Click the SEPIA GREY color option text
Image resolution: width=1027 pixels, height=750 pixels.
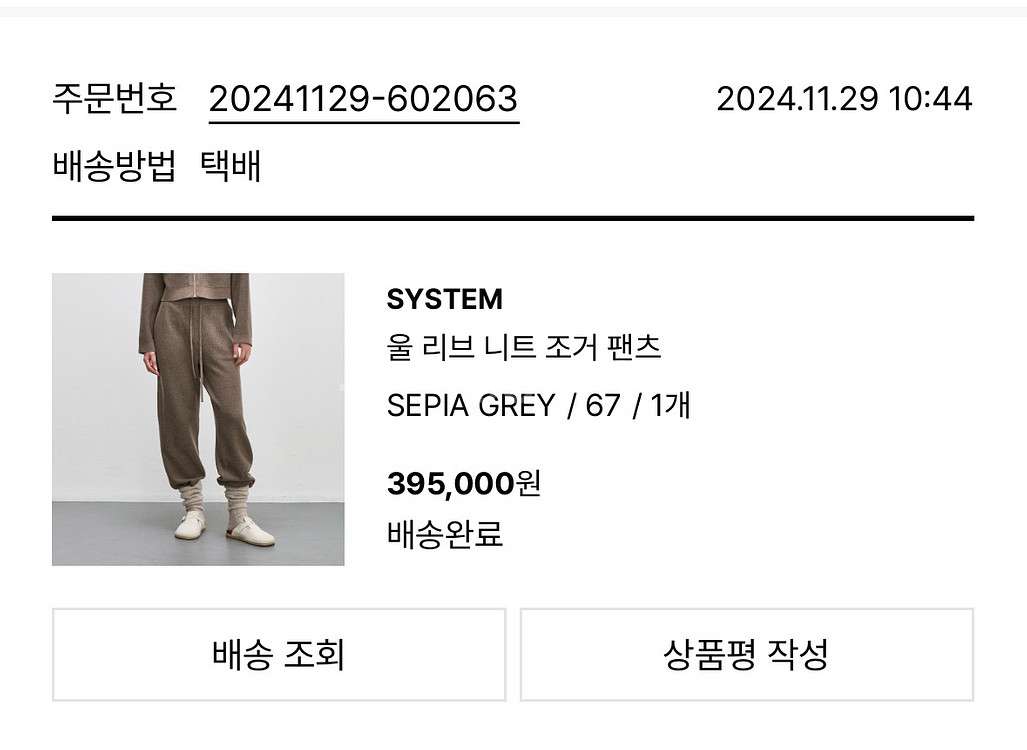470,405
